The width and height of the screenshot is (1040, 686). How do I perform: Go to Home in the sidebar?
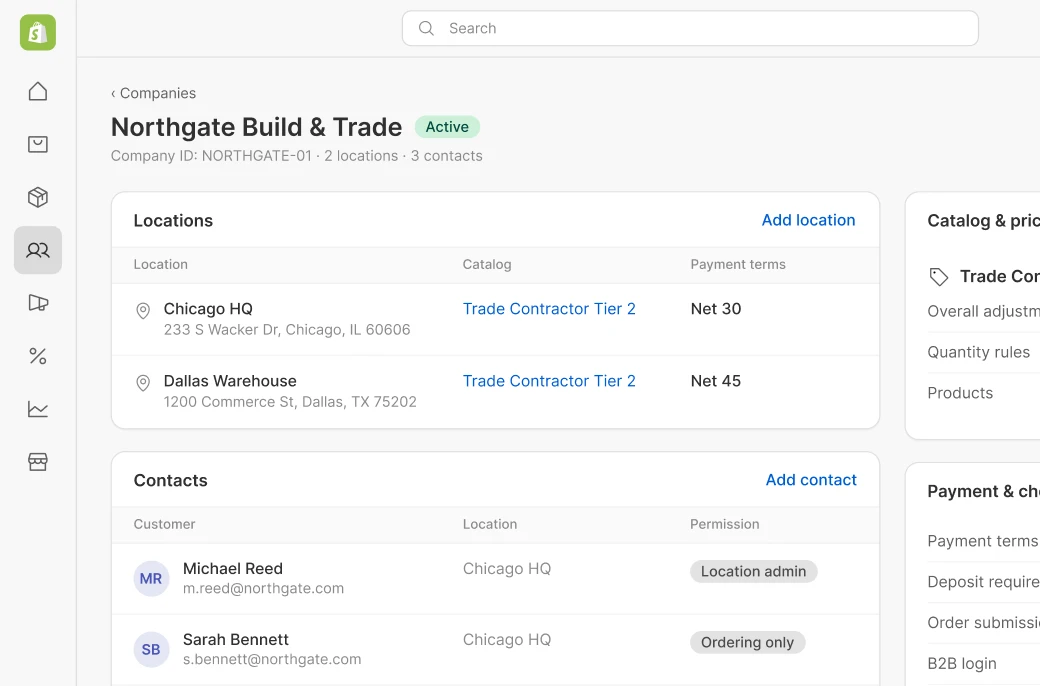(x=38, y=92)
